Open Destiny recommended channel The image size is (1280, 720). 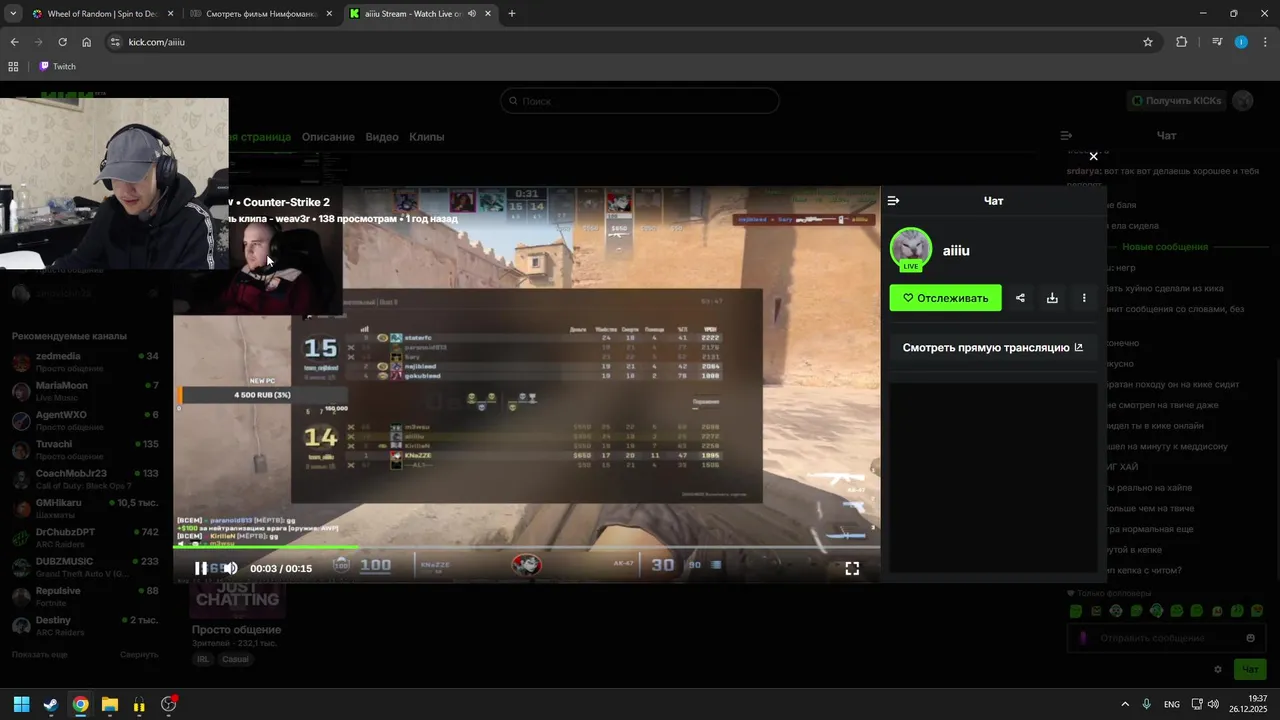coord(85,626)
